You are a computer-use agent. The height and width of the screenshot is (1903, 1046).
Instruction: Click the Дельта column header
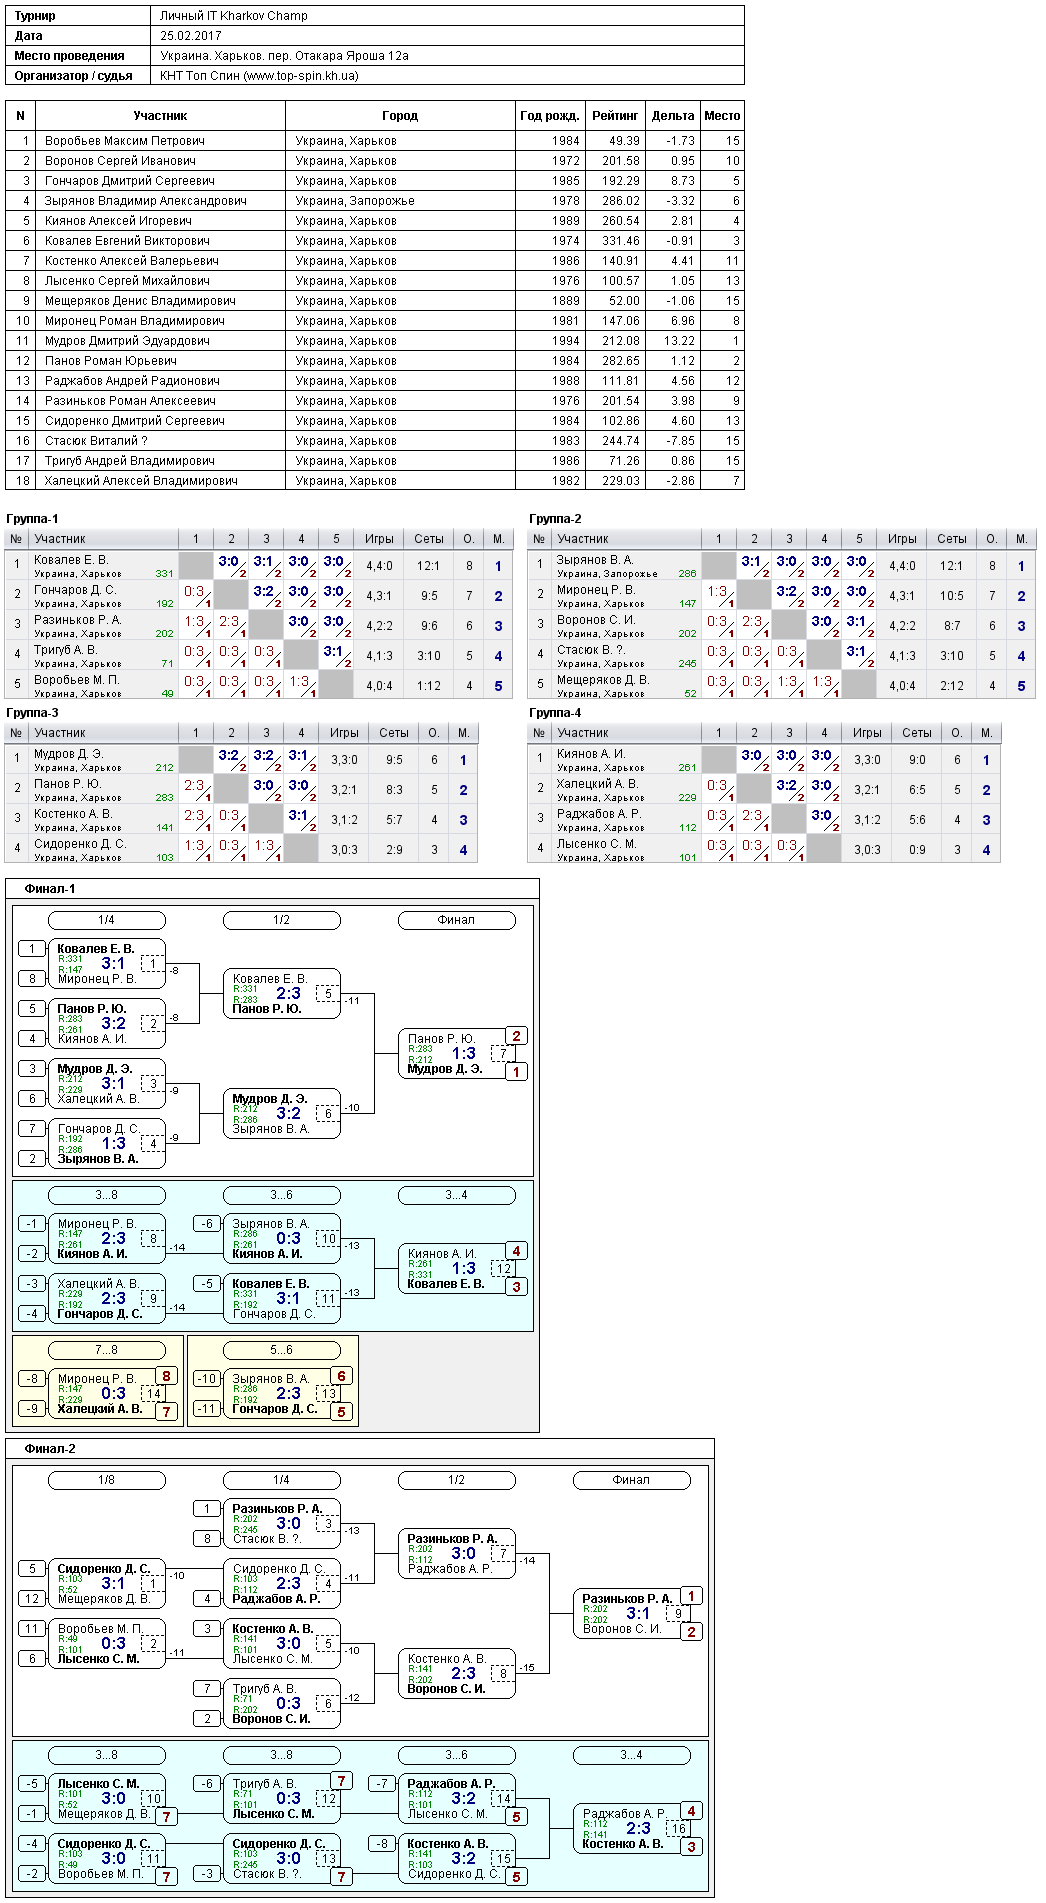pos(673,116)
